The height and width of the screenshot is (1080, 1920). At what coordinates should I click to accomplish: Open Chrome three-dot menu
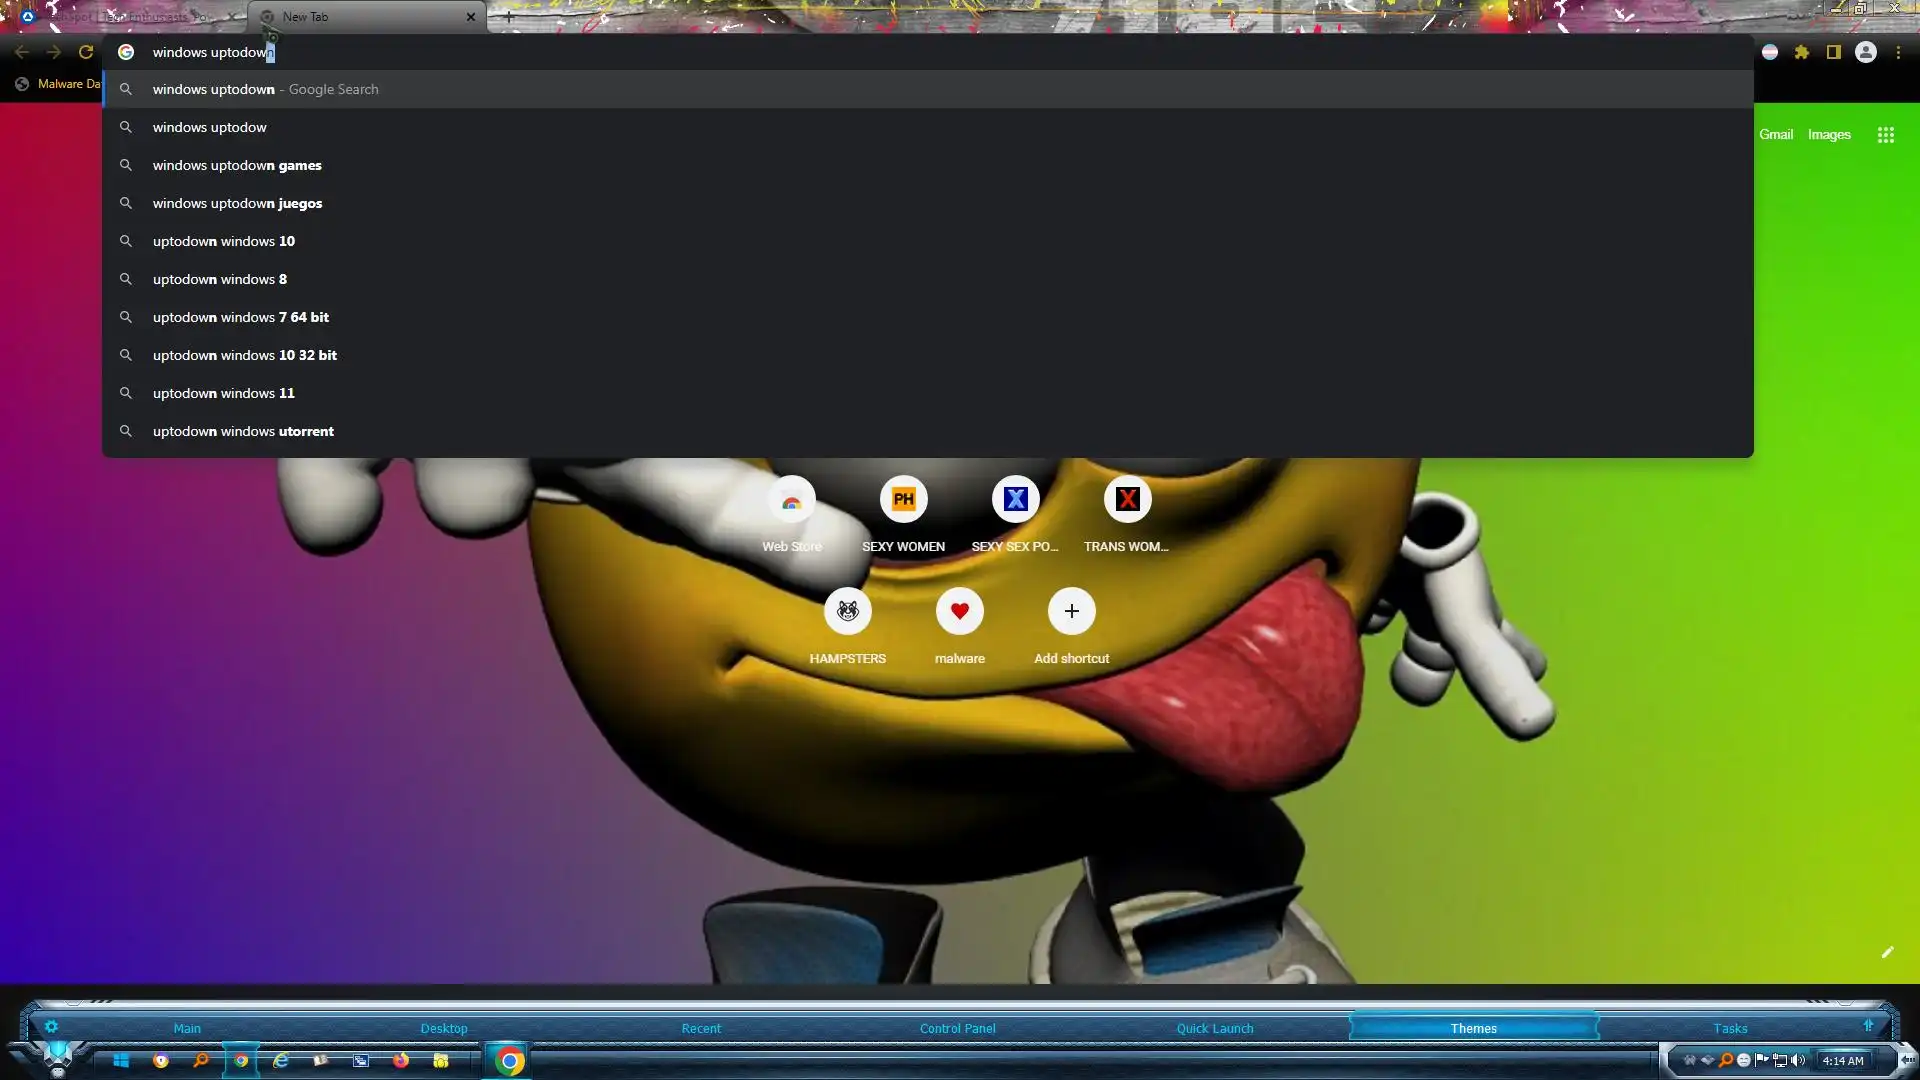(x=1898, y=52)
